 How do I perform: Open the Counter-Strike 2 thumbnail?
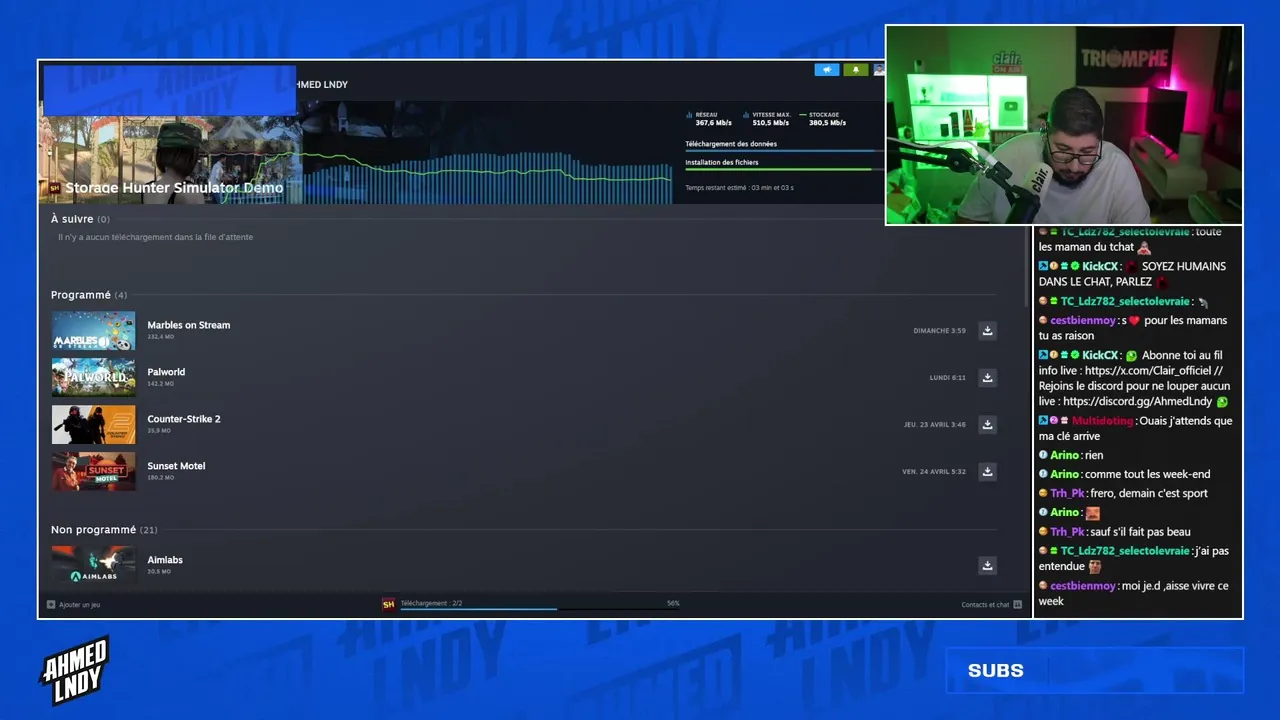[x=93, y=425]
